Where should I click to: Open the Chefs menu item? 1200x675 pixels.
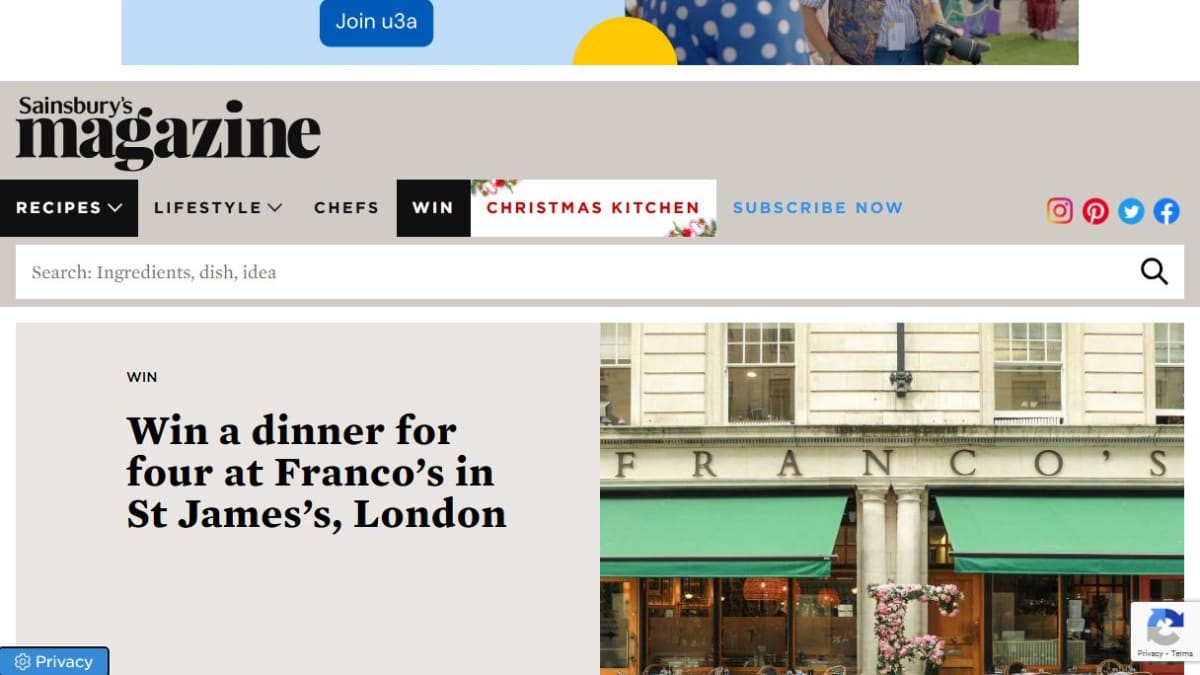[x=346, y=208]
